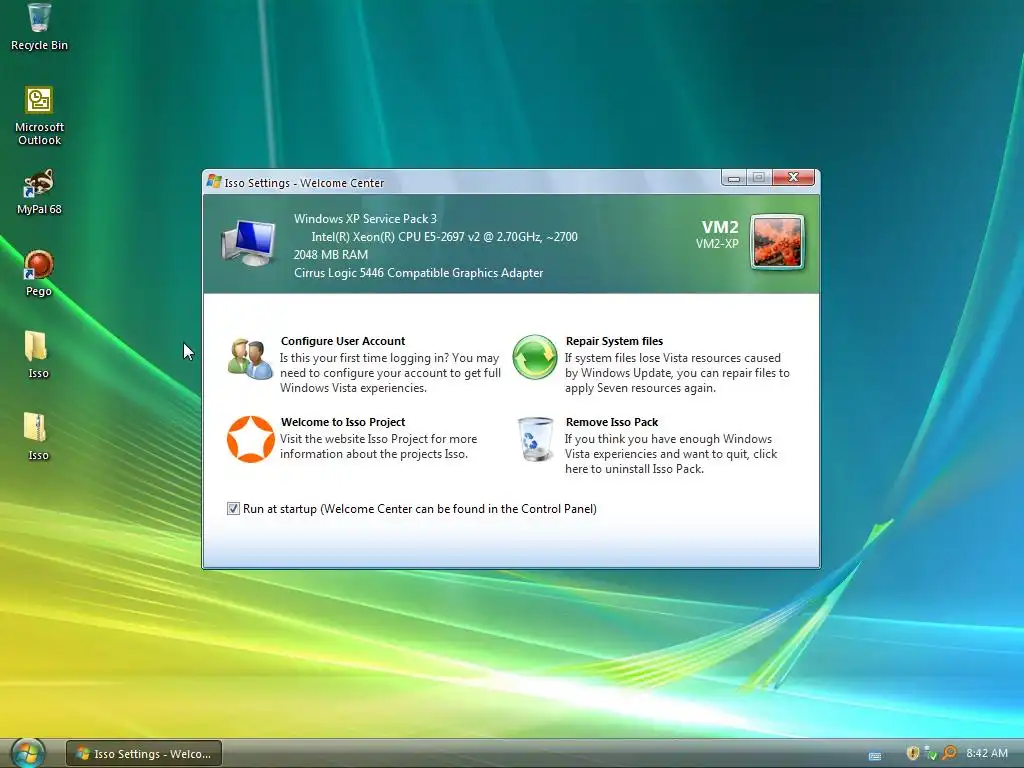Click the computer monitor icon in header

(248, 242)
